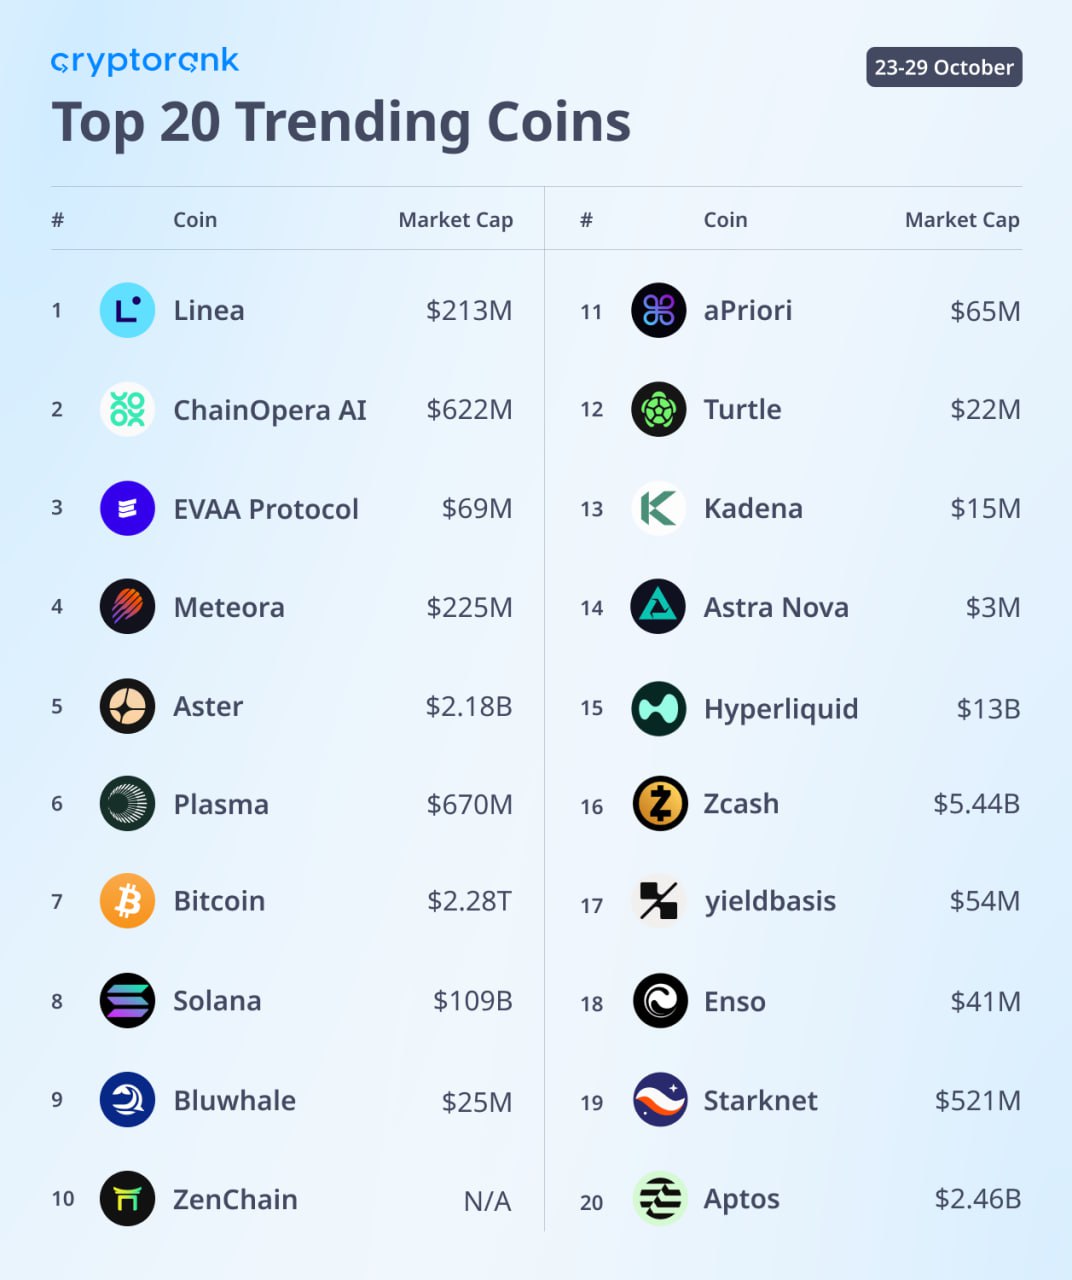This screenshot has height=1280, width=1072.
Task: Click the Solana coin icon
Action: point(127,1000)
